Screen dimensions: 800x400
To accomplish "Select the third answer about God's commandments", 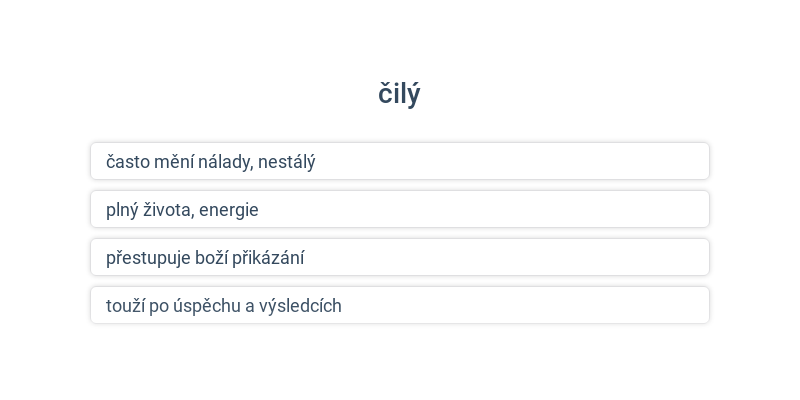I will tap(400, 257).
